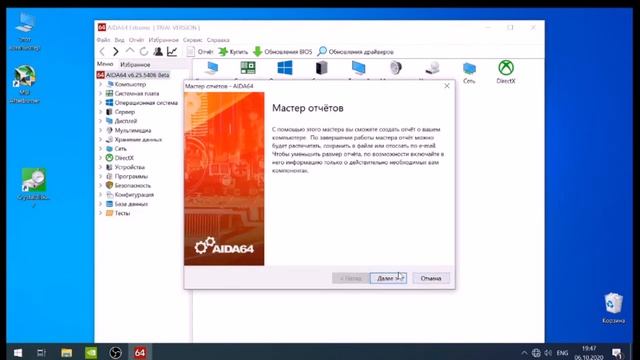Select Сеть in the sidebar tree
640x360 pixels.
point(116,149)
